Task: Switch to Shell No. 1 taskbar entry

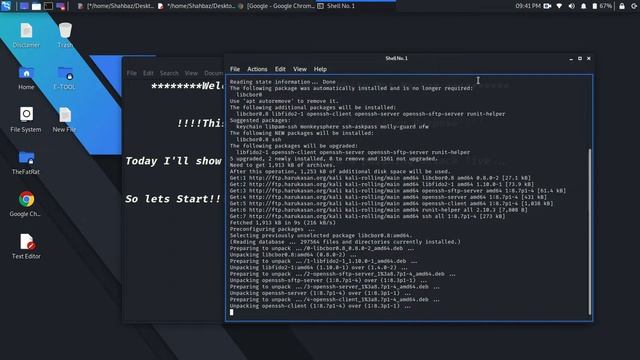Action: [356, 6]
